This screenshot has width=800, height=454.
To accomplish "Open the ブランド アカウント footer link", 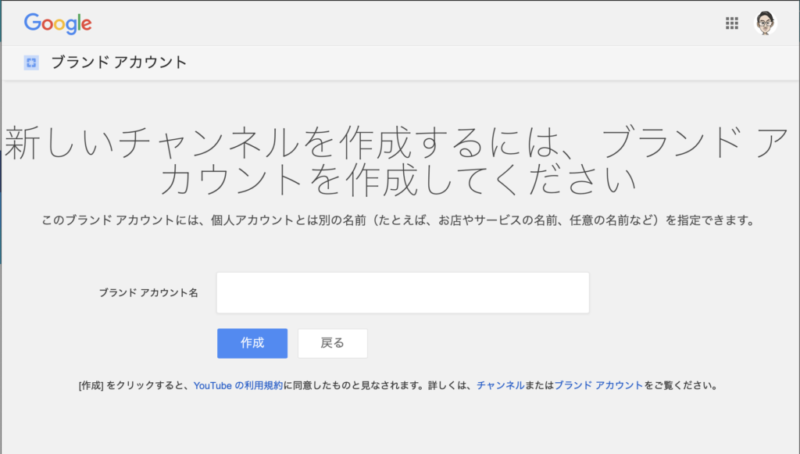I will click(x=598, y=384).
